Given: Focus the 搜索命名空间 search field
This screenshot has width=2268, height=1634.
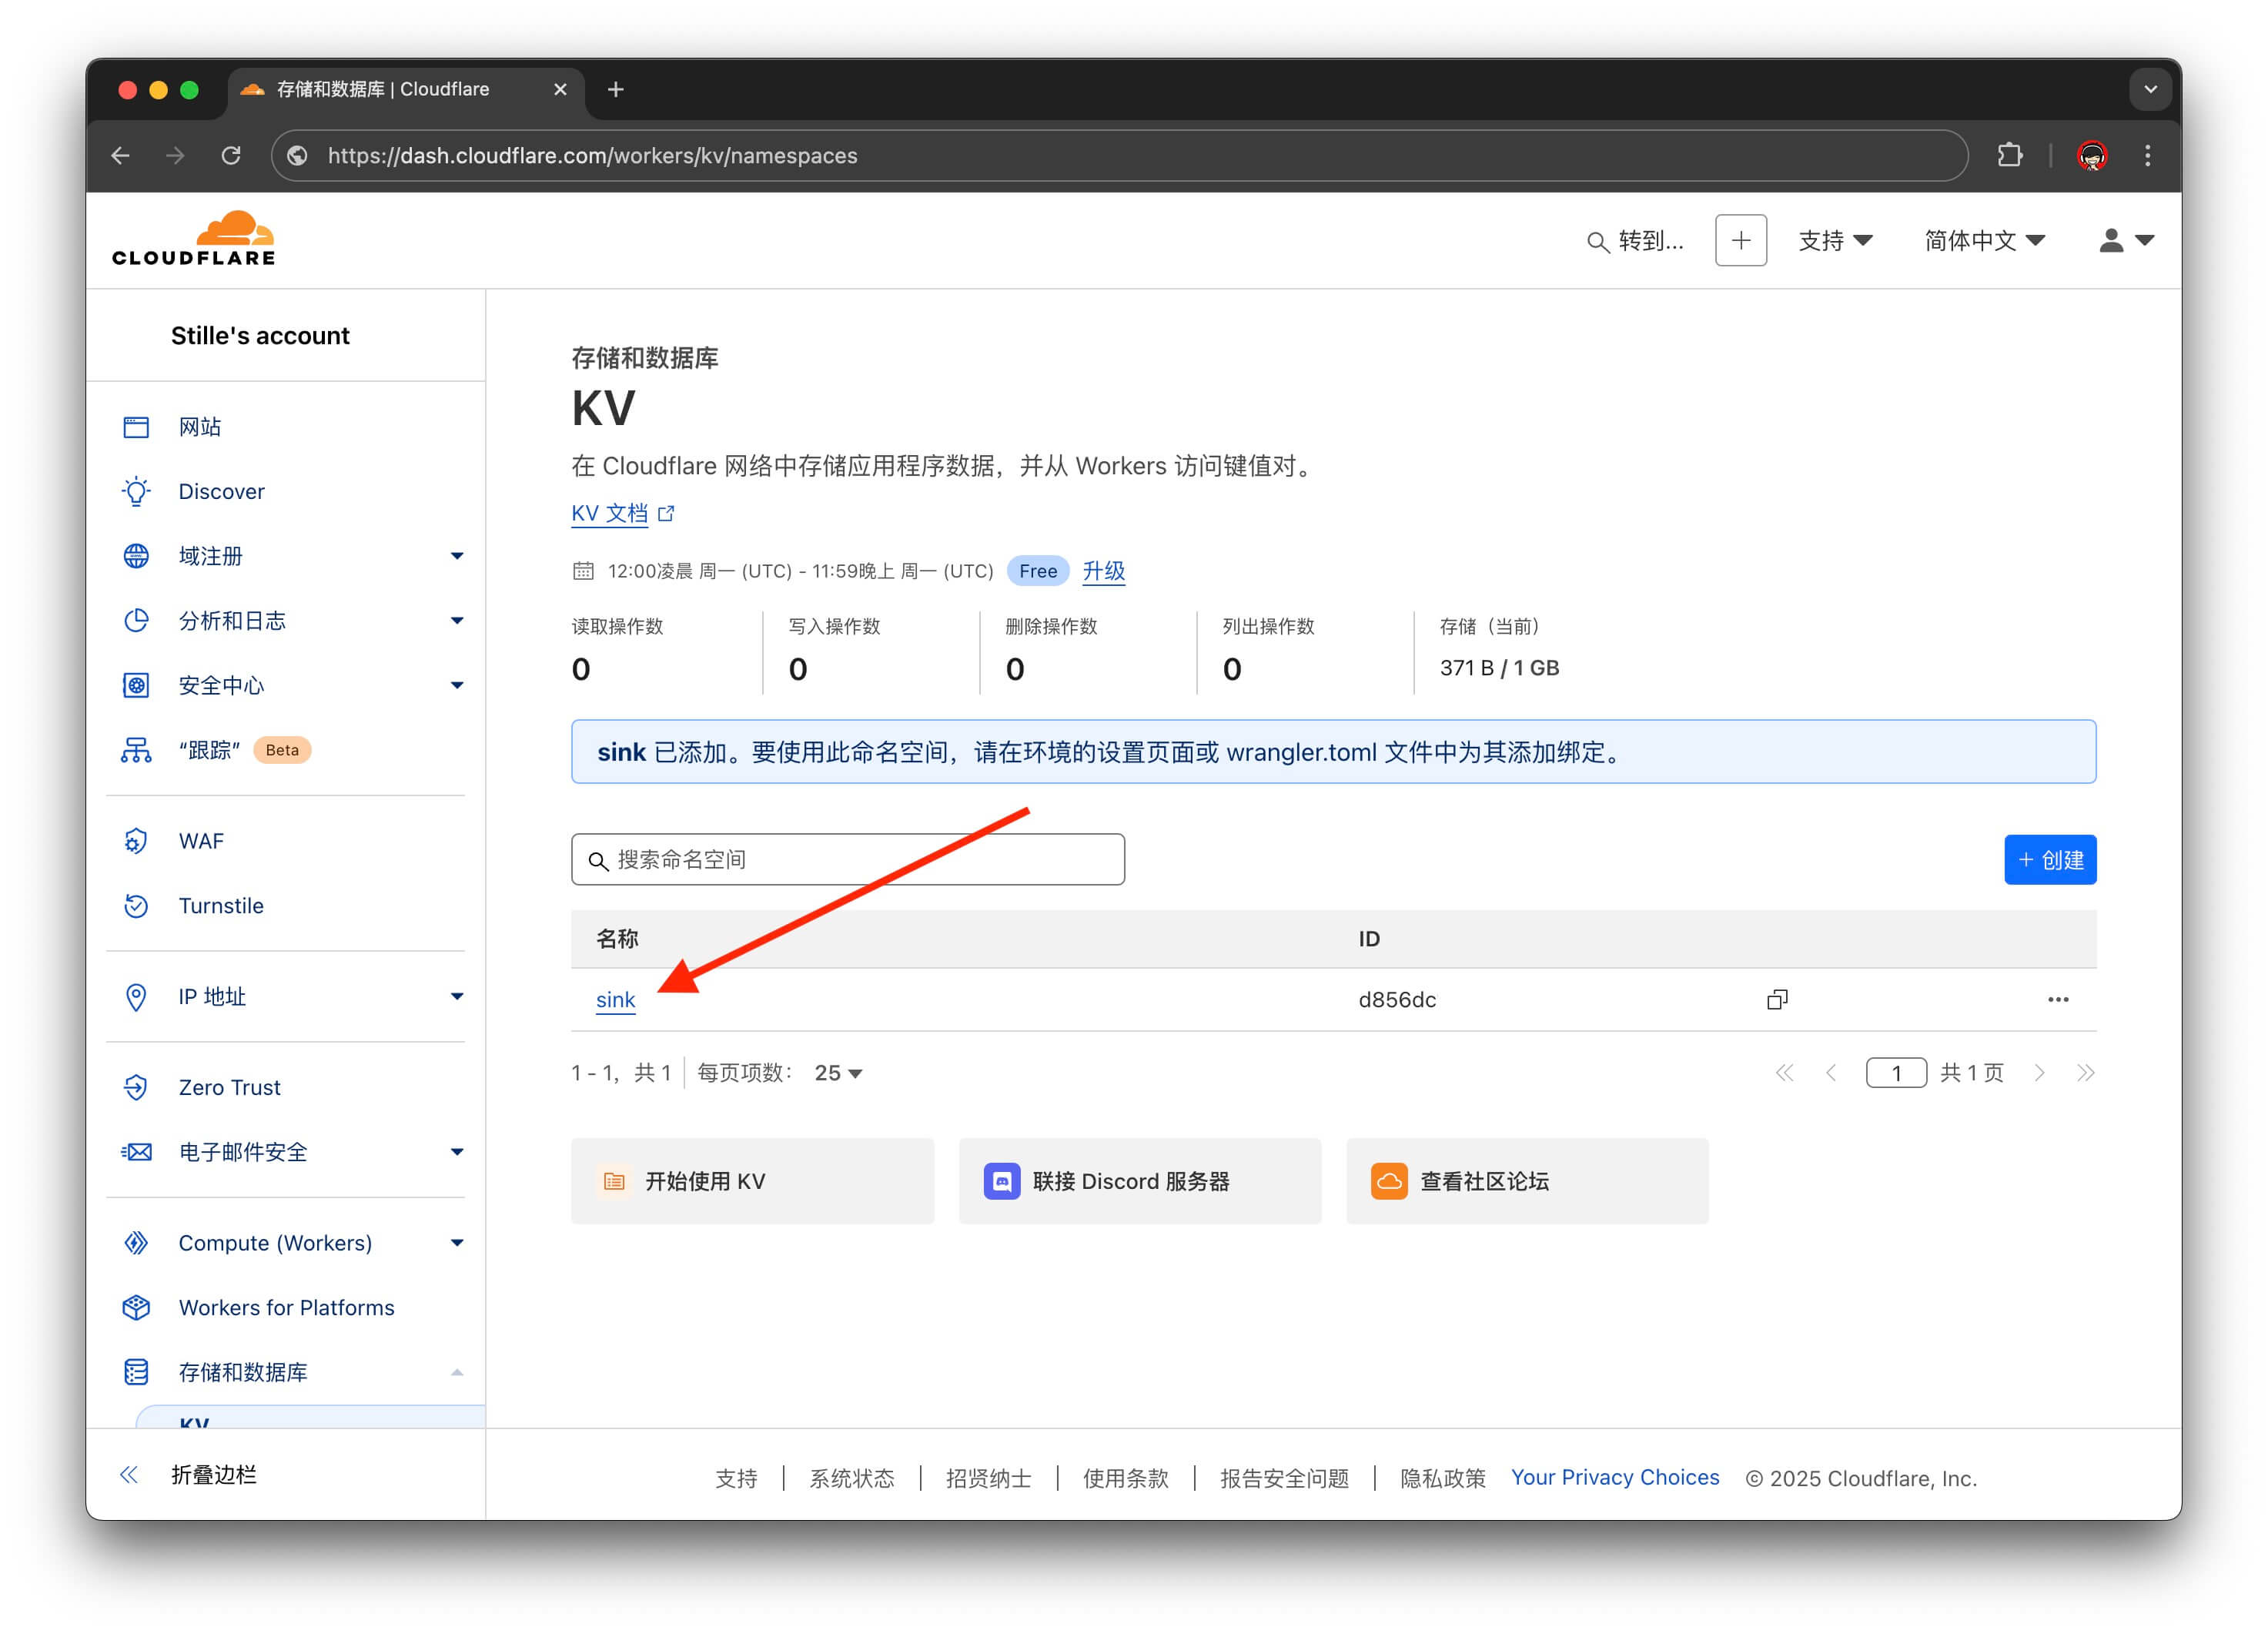Looking at the screenshot, I should tap(848, 860).
